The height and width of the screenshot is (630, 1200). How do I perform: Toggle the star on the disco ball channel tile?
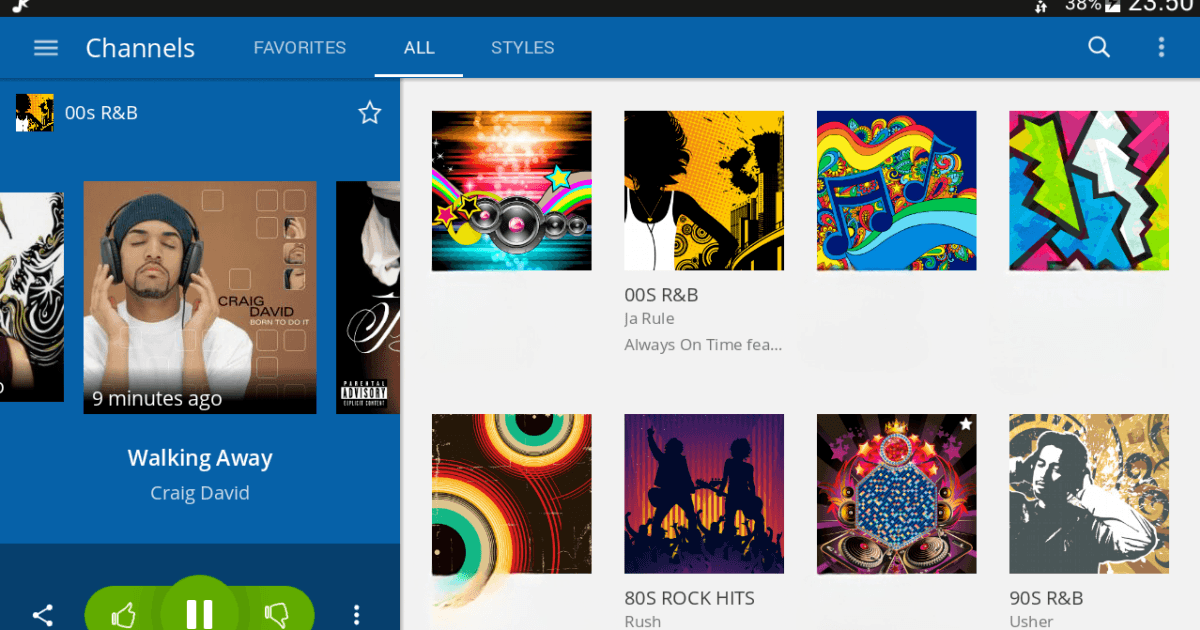point(964,424)
